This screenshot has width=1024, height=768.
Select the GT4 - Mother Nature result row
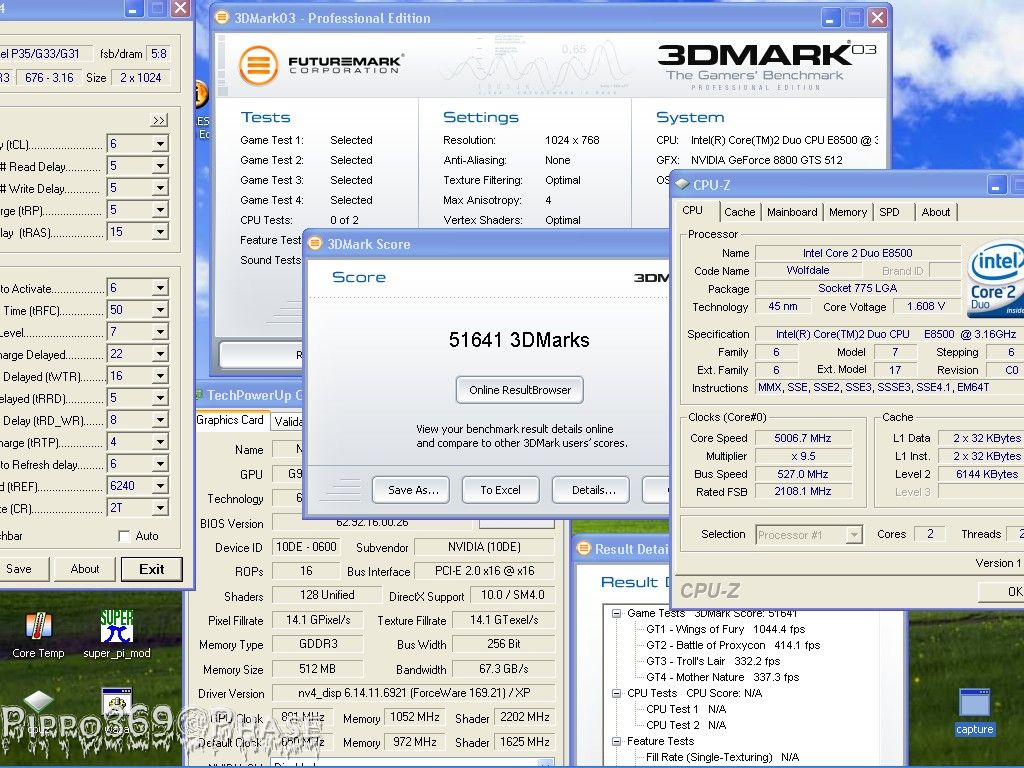[722, 677]
